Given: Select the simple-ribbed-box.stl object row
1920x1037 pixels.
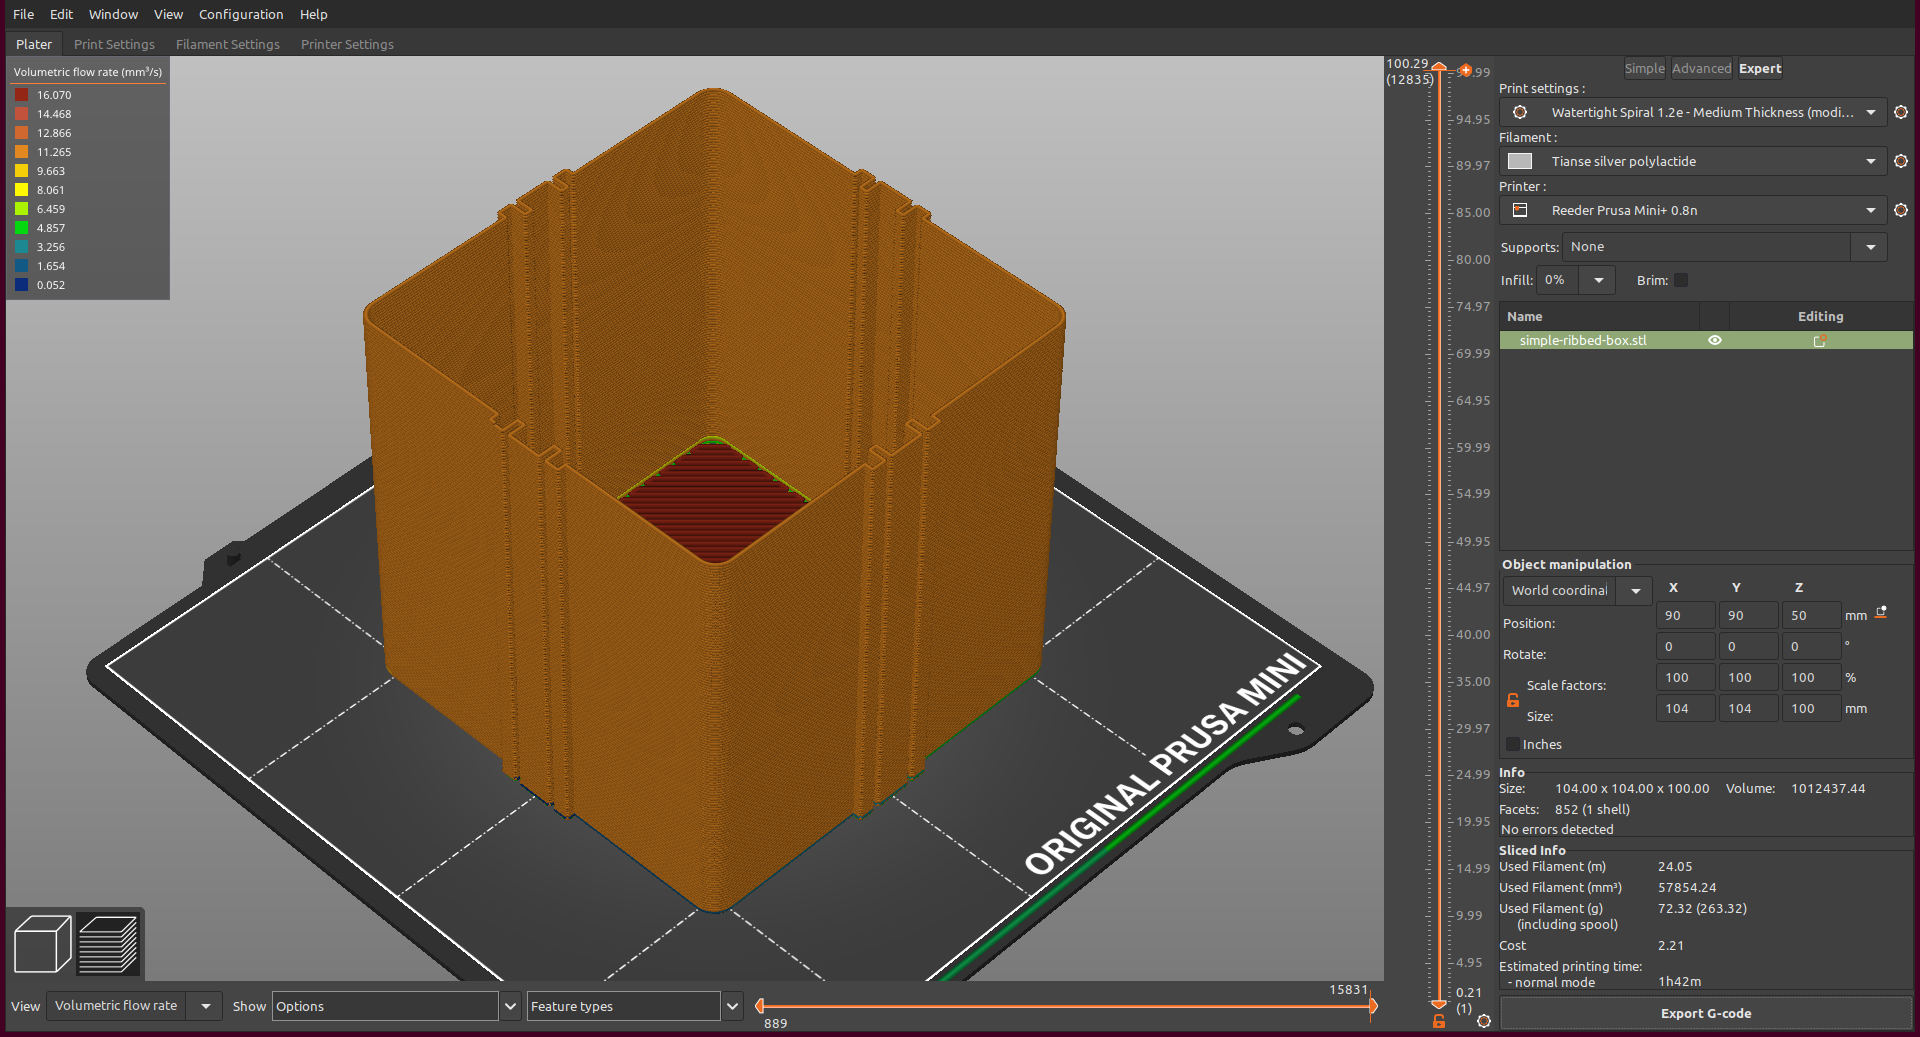Looking at the screenshot, I should click(x=1706, y=340).
